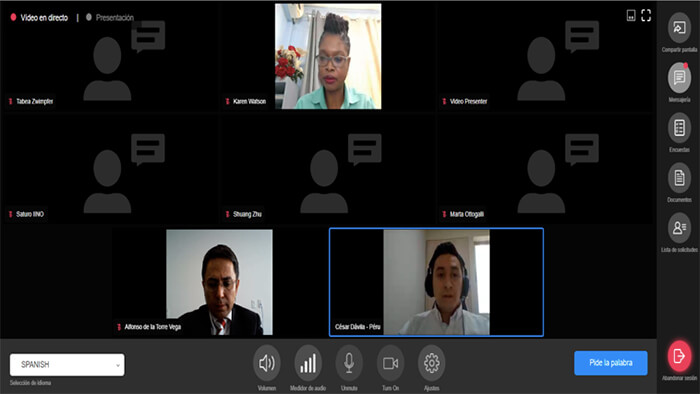Select Karen Watson's video tile
The width and height of the screenshot is (700, 394).
pyautogui.click(x=328, y=56)
